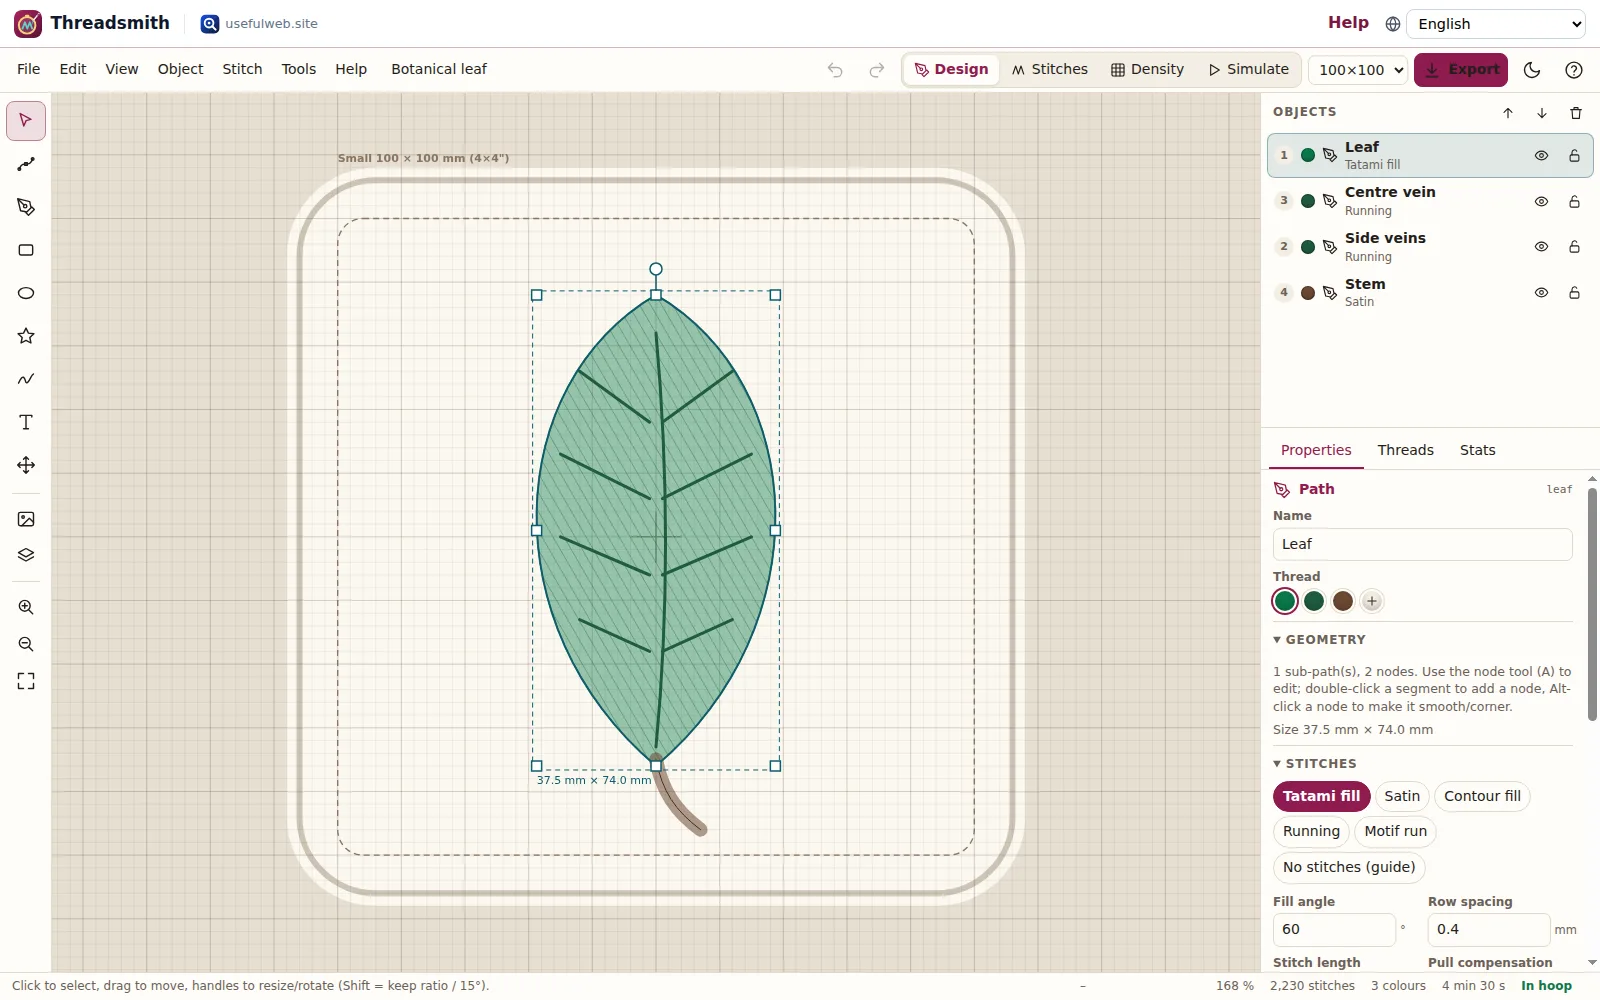Redo the last action

click(877, 70)
